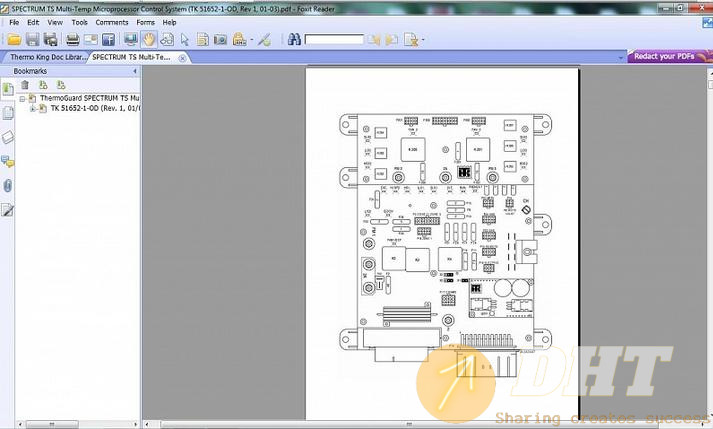Collapse the ThermoGuard SPECTRUM TS bookmark node
Image resolution: width=713 pixels, height=429 pixels.
pos(22,98)
